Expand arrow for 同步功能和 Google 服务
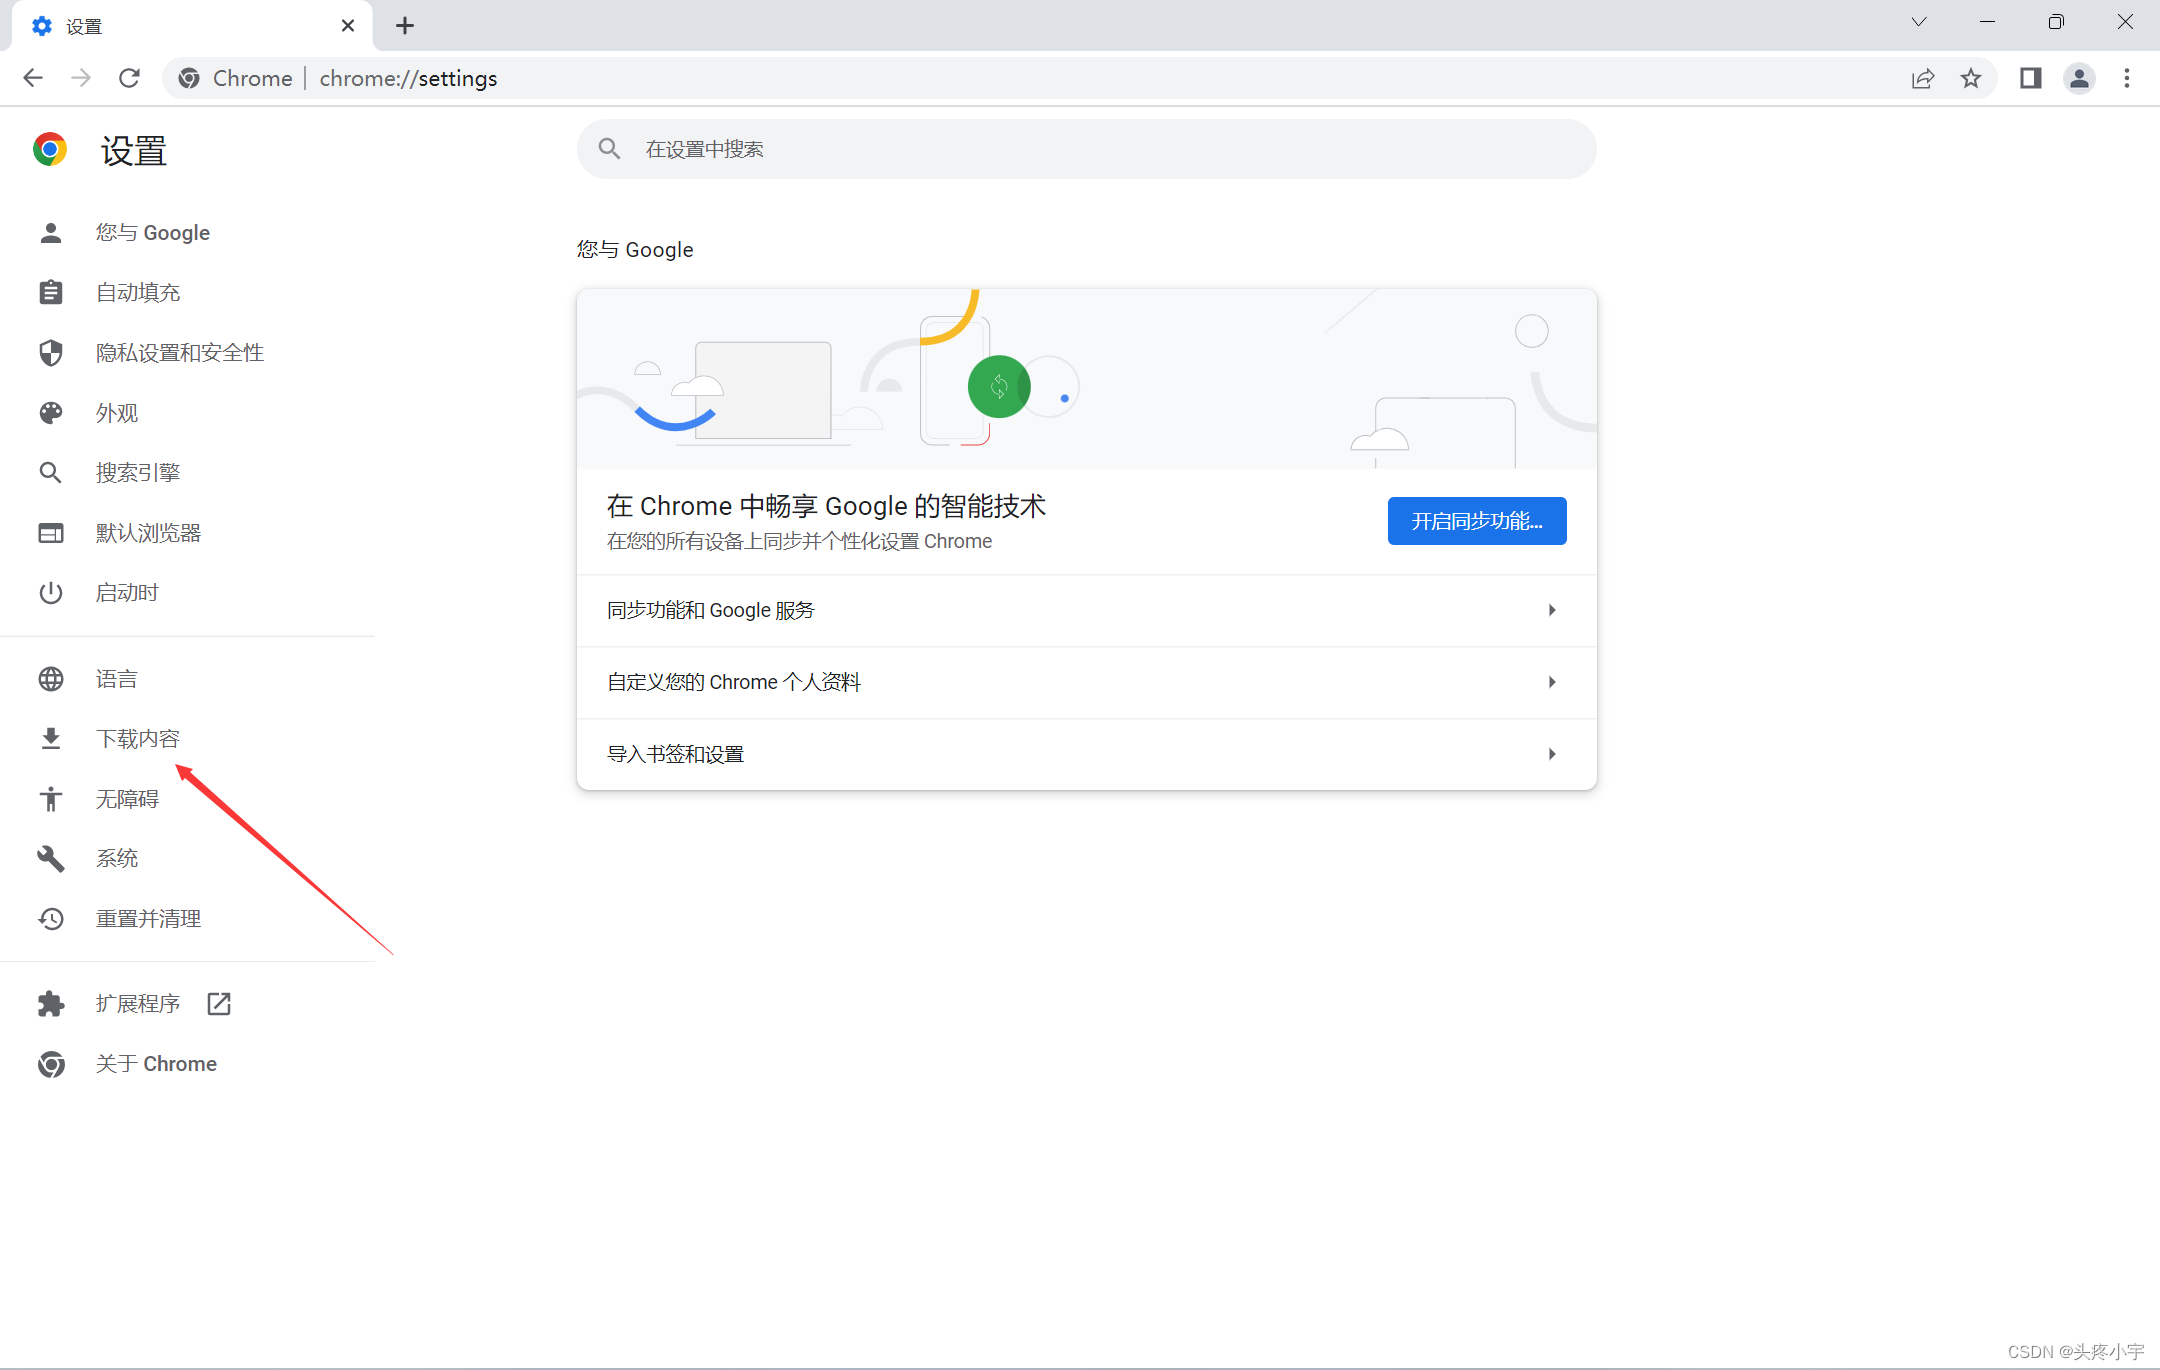Screen dimensions: 2160x1370 click(x=1552, y=610)
